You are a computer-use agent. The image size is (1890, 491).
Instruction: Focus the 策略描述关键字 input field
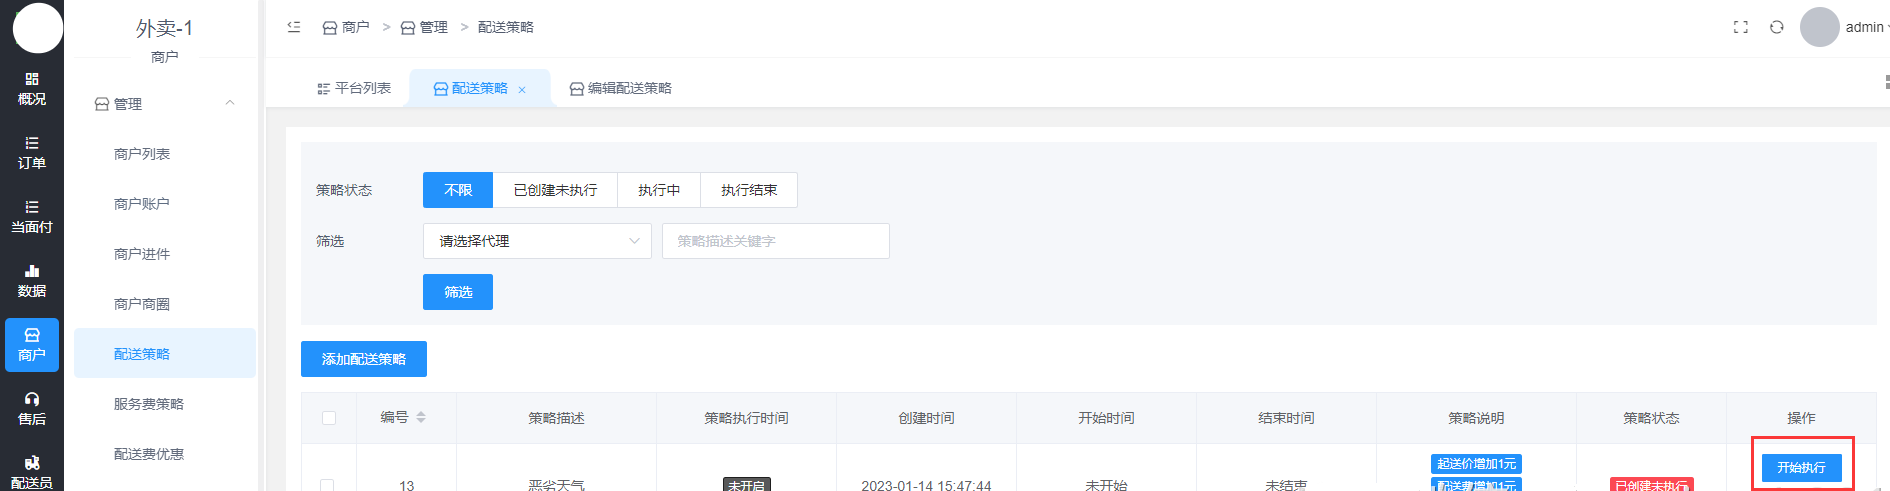click(x=776, y=241)
